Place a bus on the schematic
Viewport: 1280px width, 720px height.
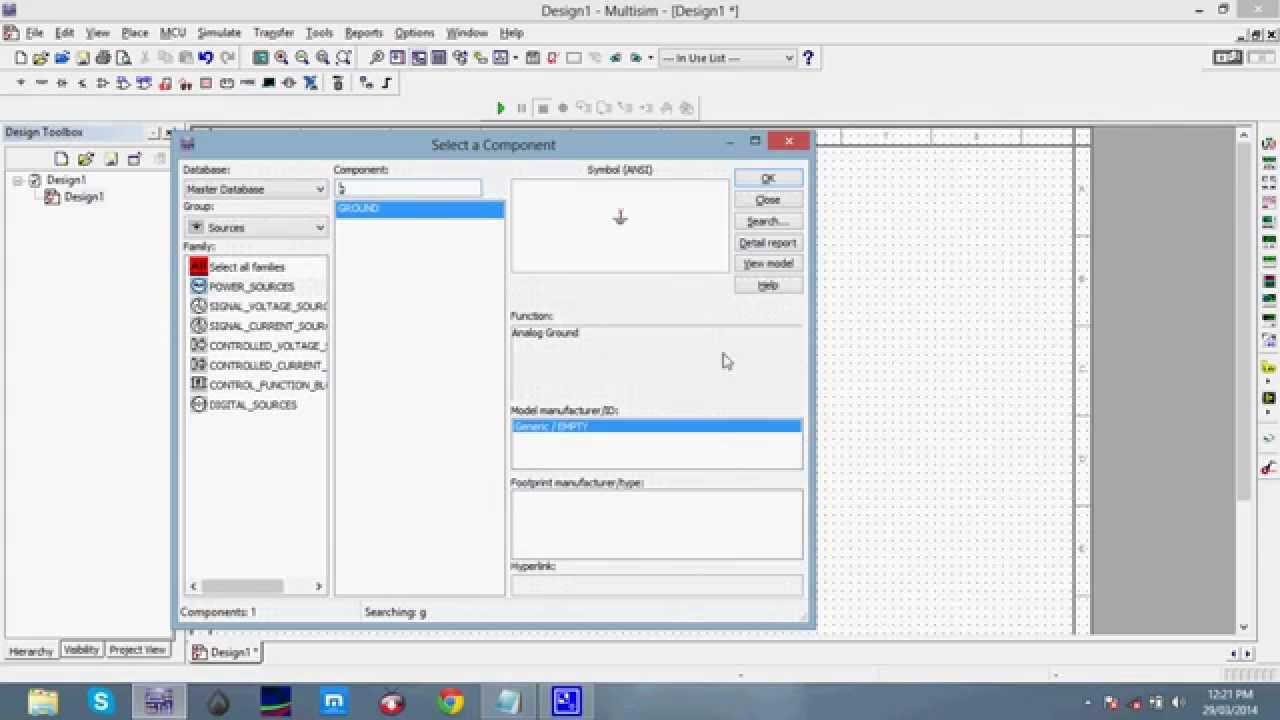tap(386, 83)
